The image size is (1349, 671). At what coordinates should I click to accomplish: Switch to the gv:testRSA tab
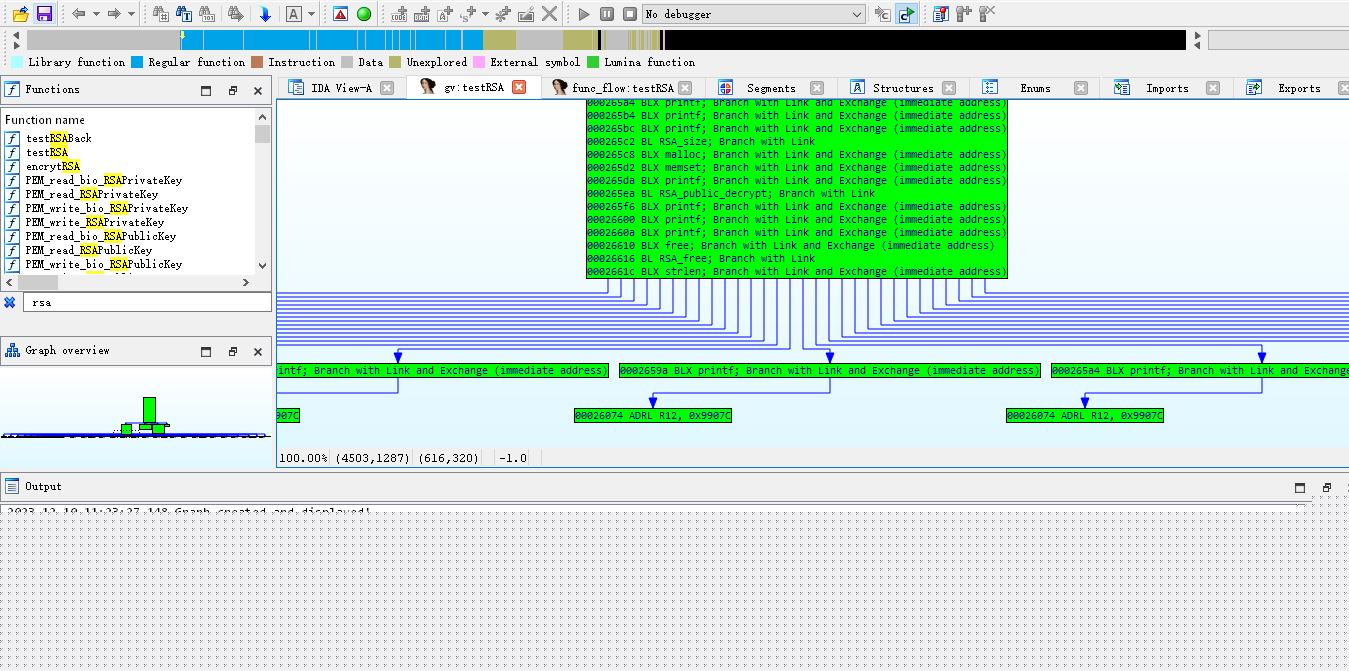pyautogui.click(x=474, y=88)
